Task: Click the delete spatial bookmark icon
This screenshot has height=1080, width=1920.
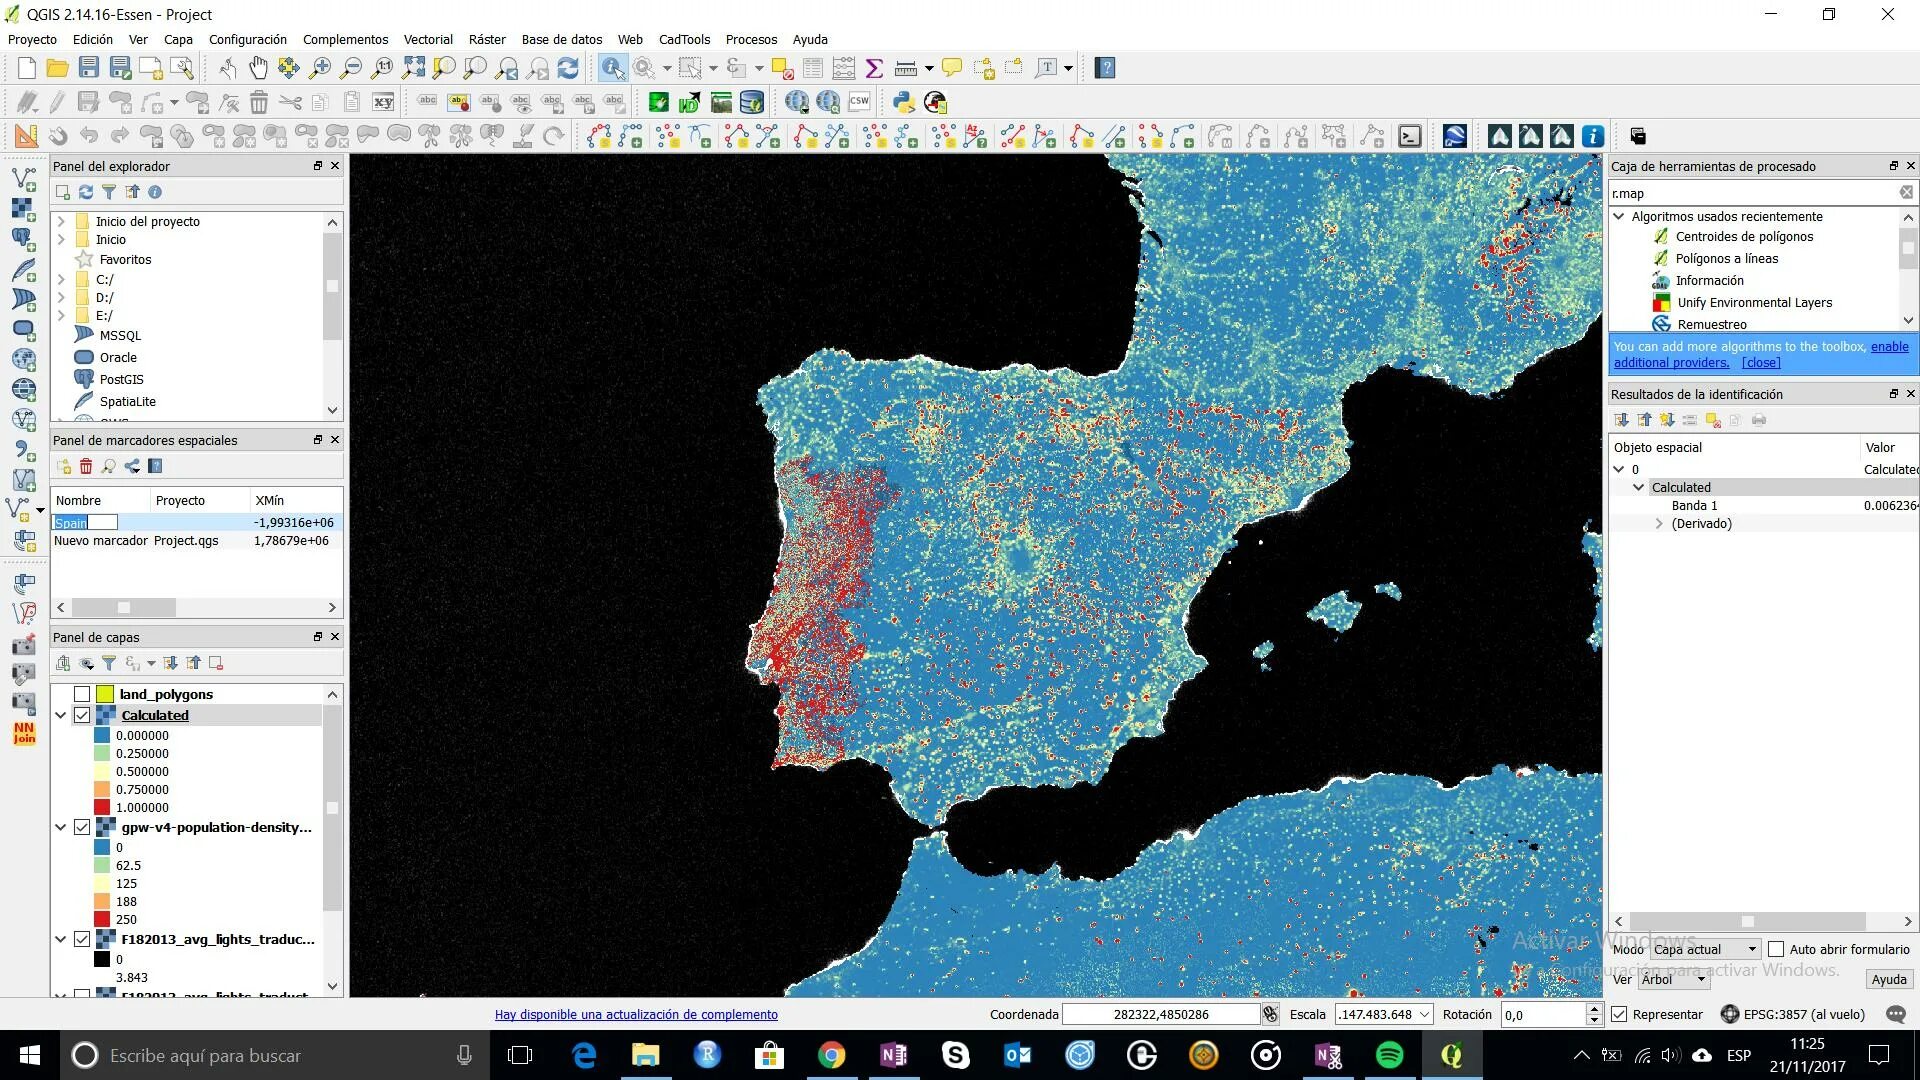Action: click(x=86, y=466)
